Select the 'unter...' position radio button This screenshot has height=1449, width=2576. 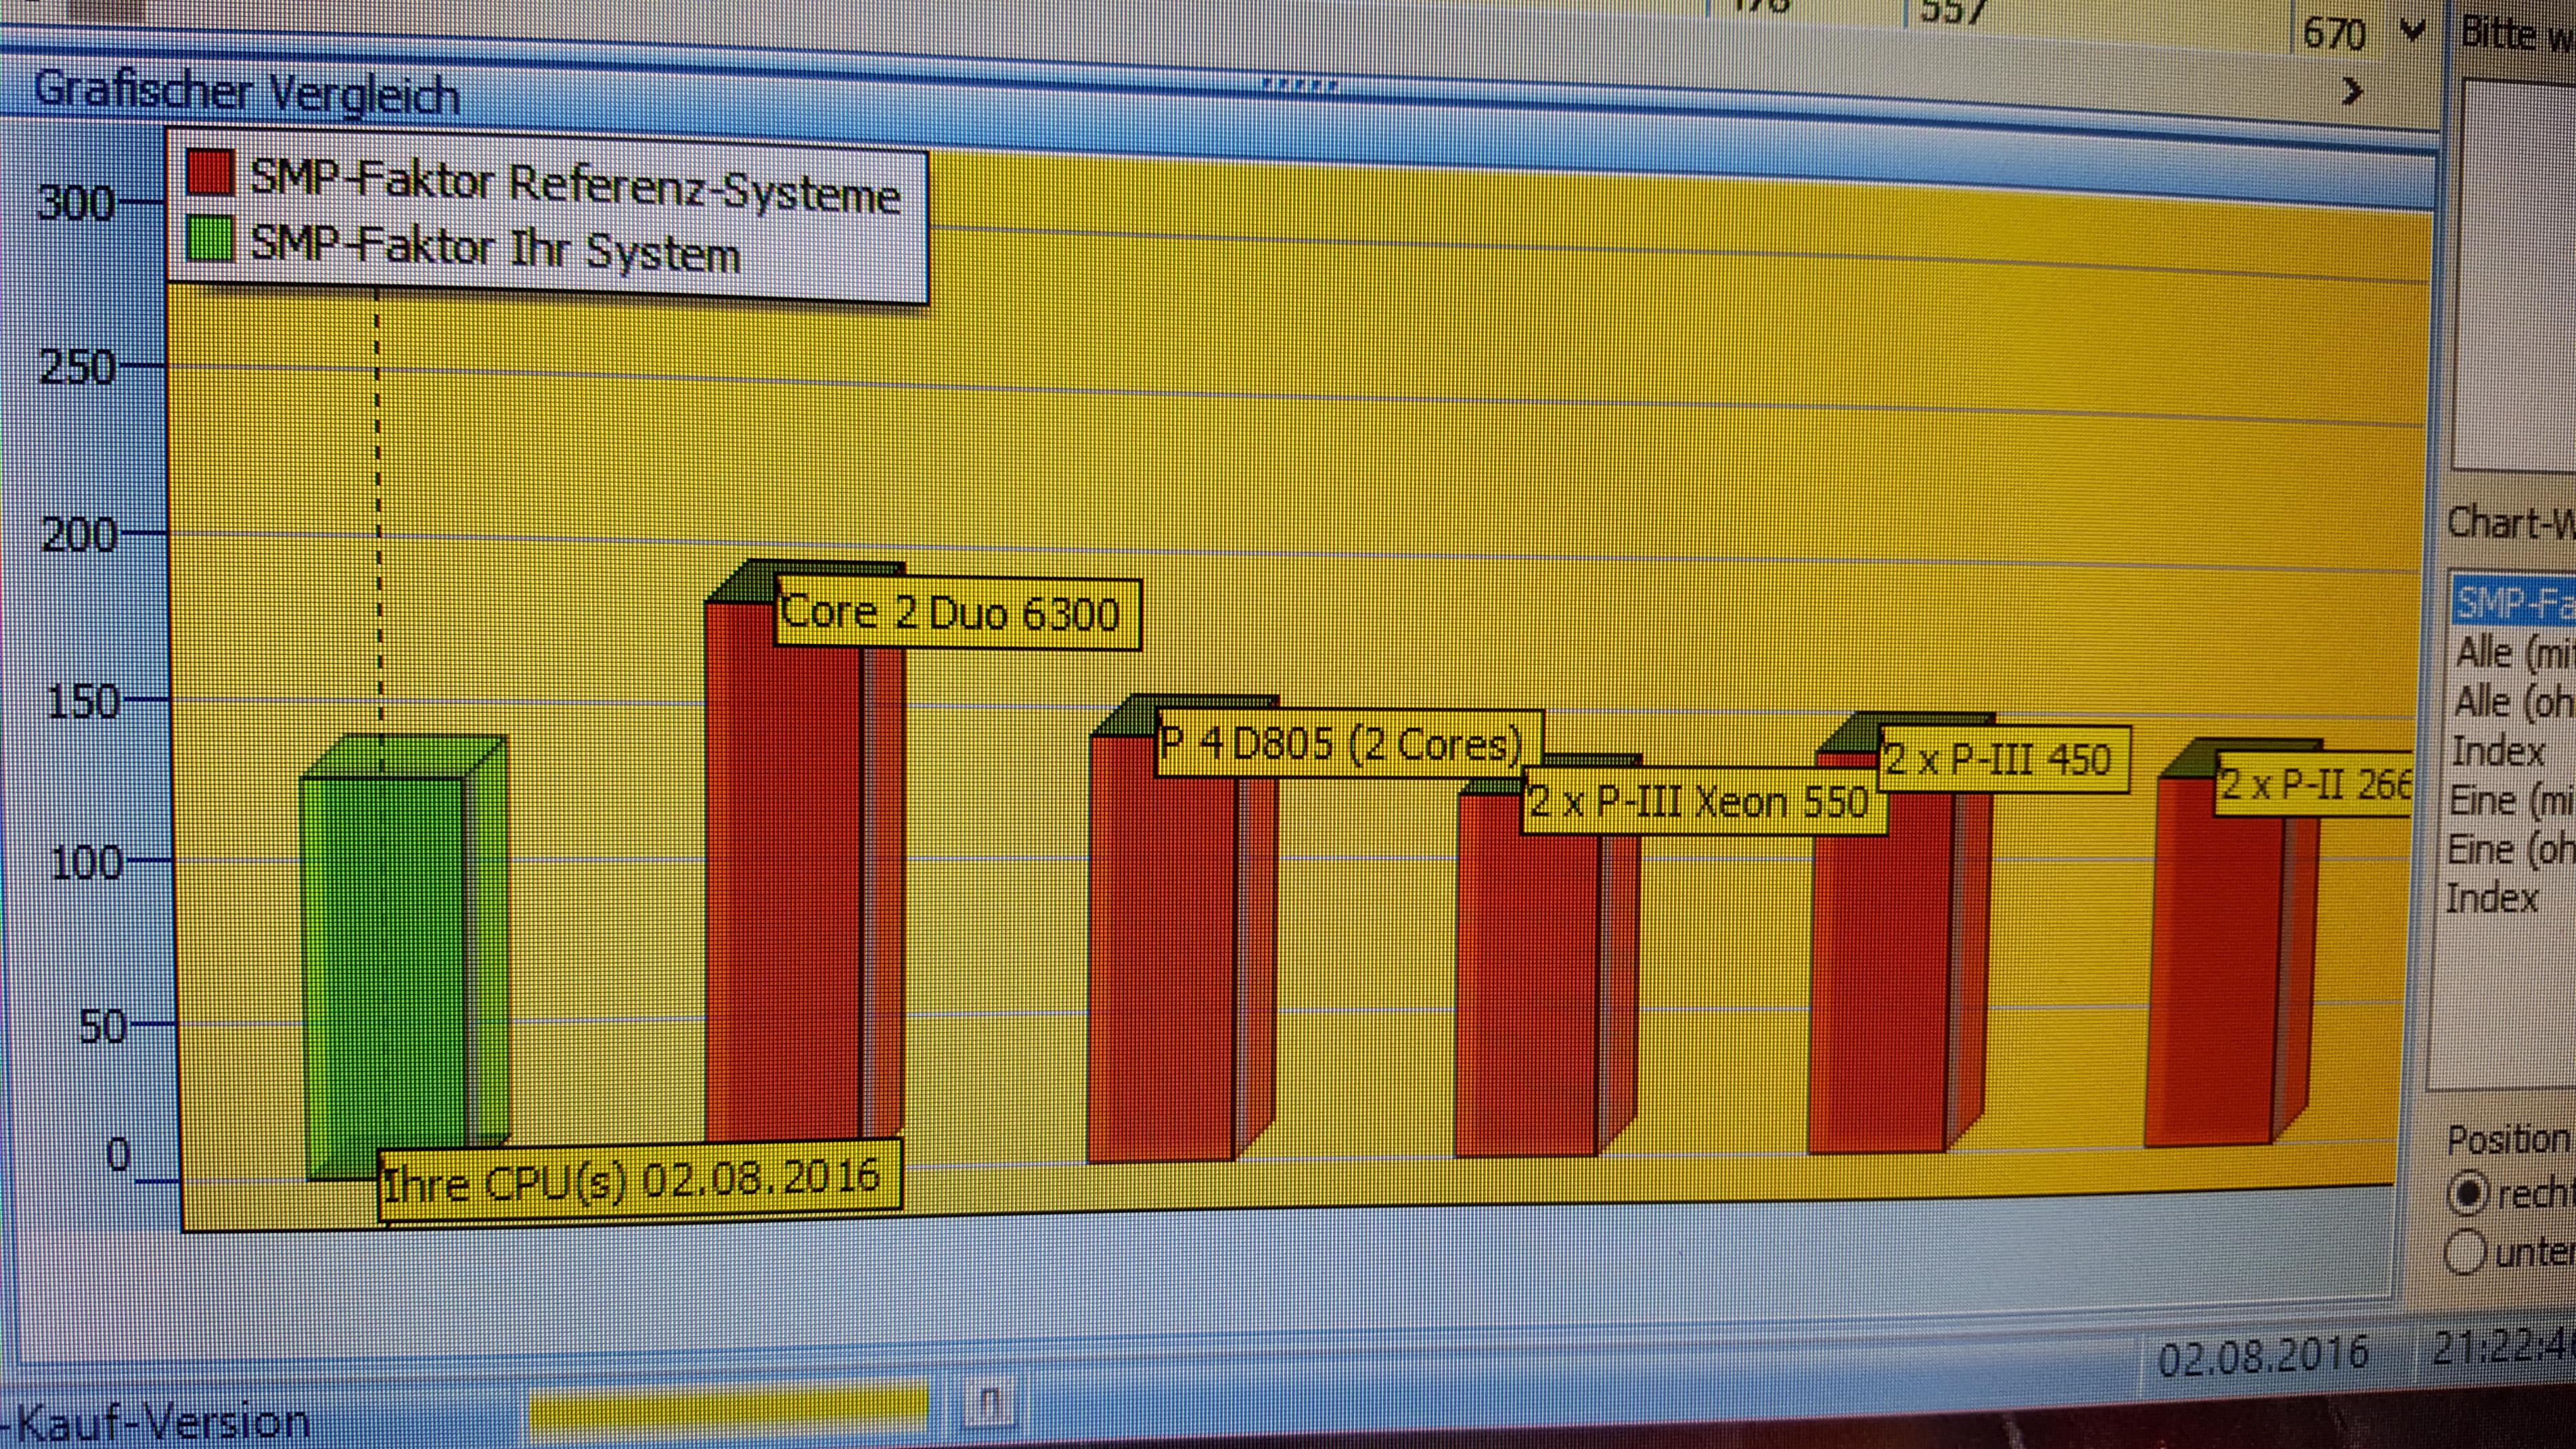click(x=2466, y=1252)
